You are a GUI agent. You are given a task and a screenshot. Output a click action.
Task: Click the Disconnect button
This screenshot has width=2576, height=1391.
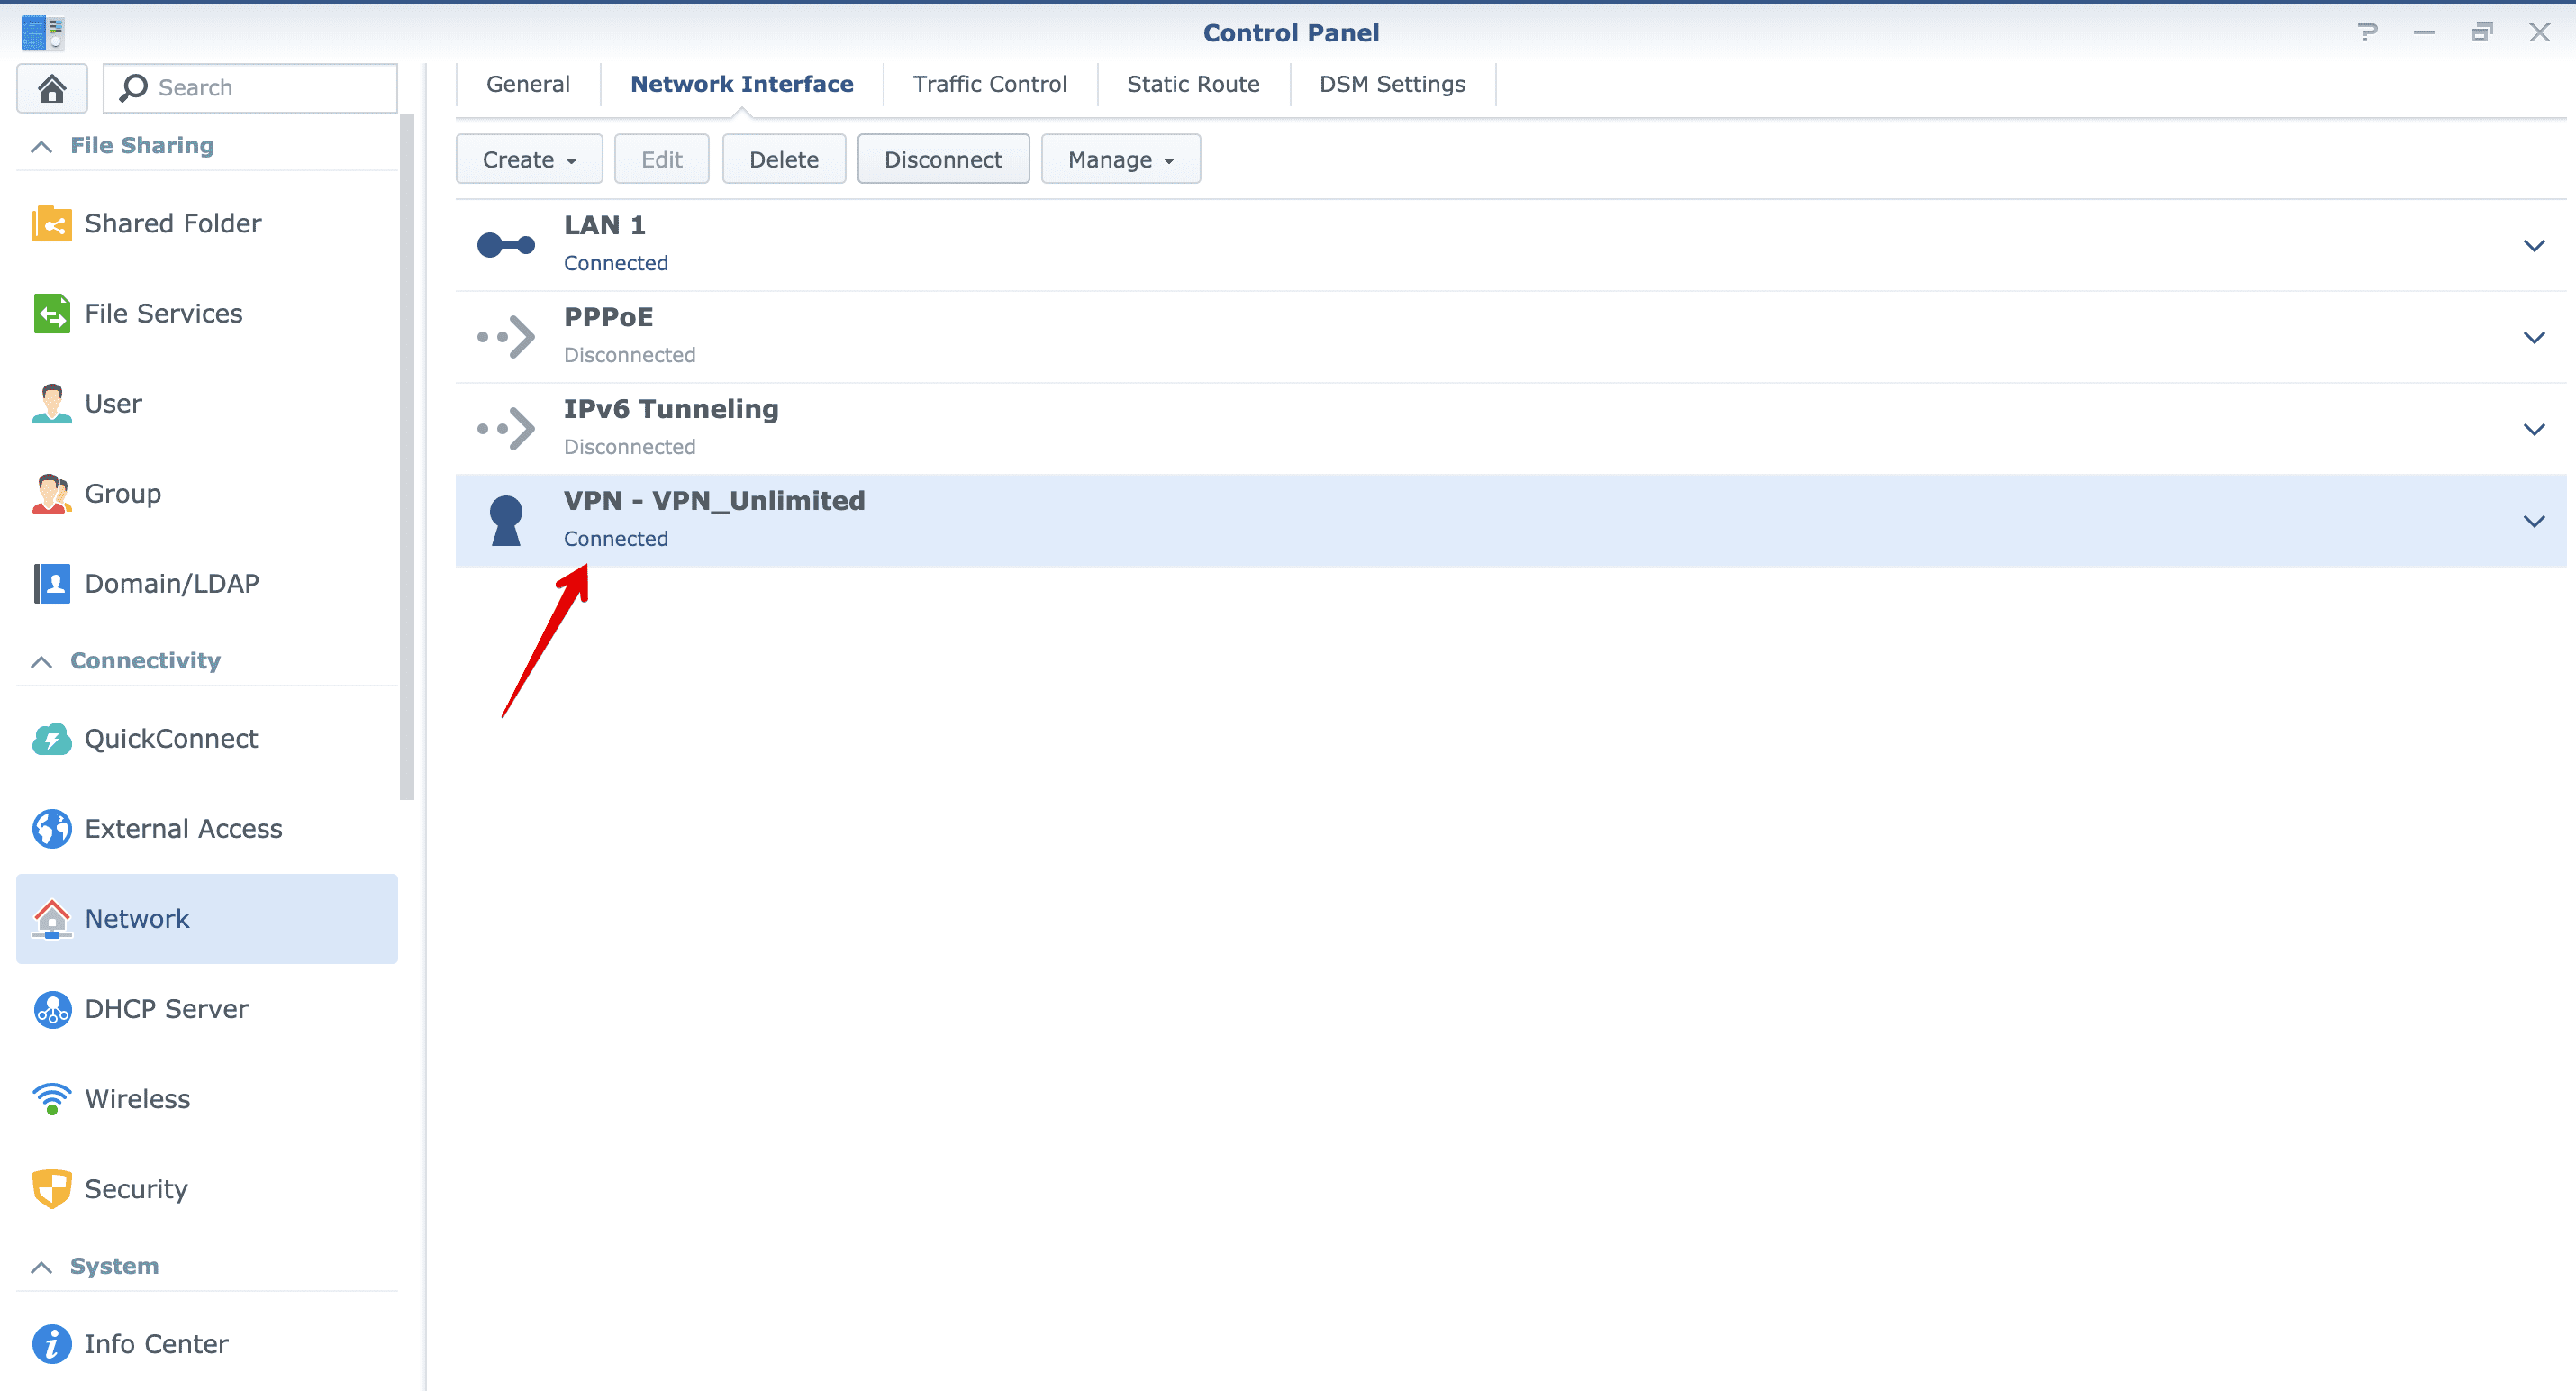[x=943, y=158]
